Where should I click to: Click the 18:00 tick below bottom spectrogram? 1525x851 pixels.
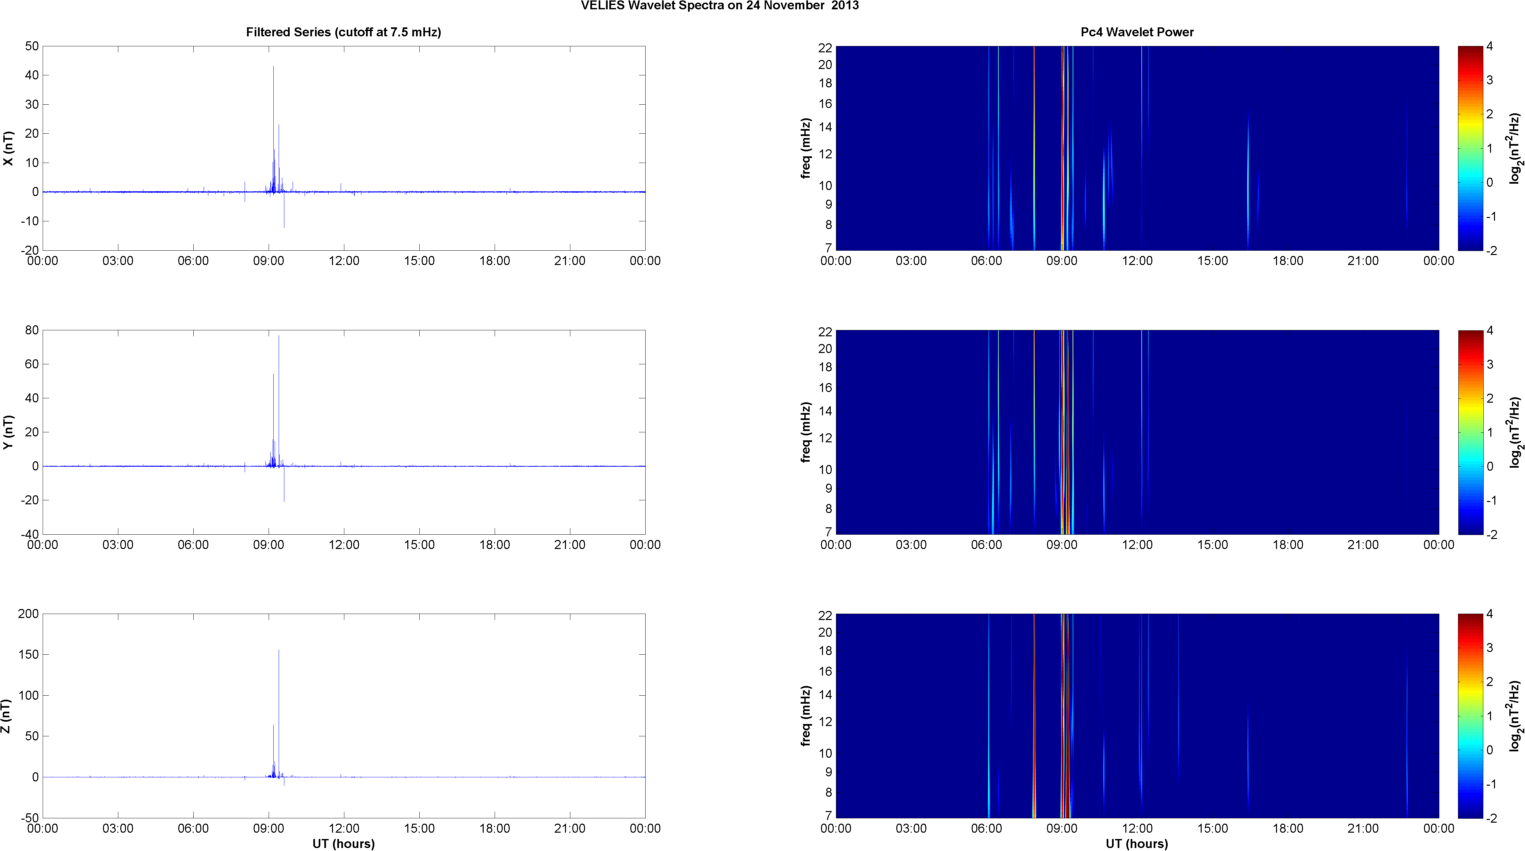pyautogui.click(x=1288, y=828)
